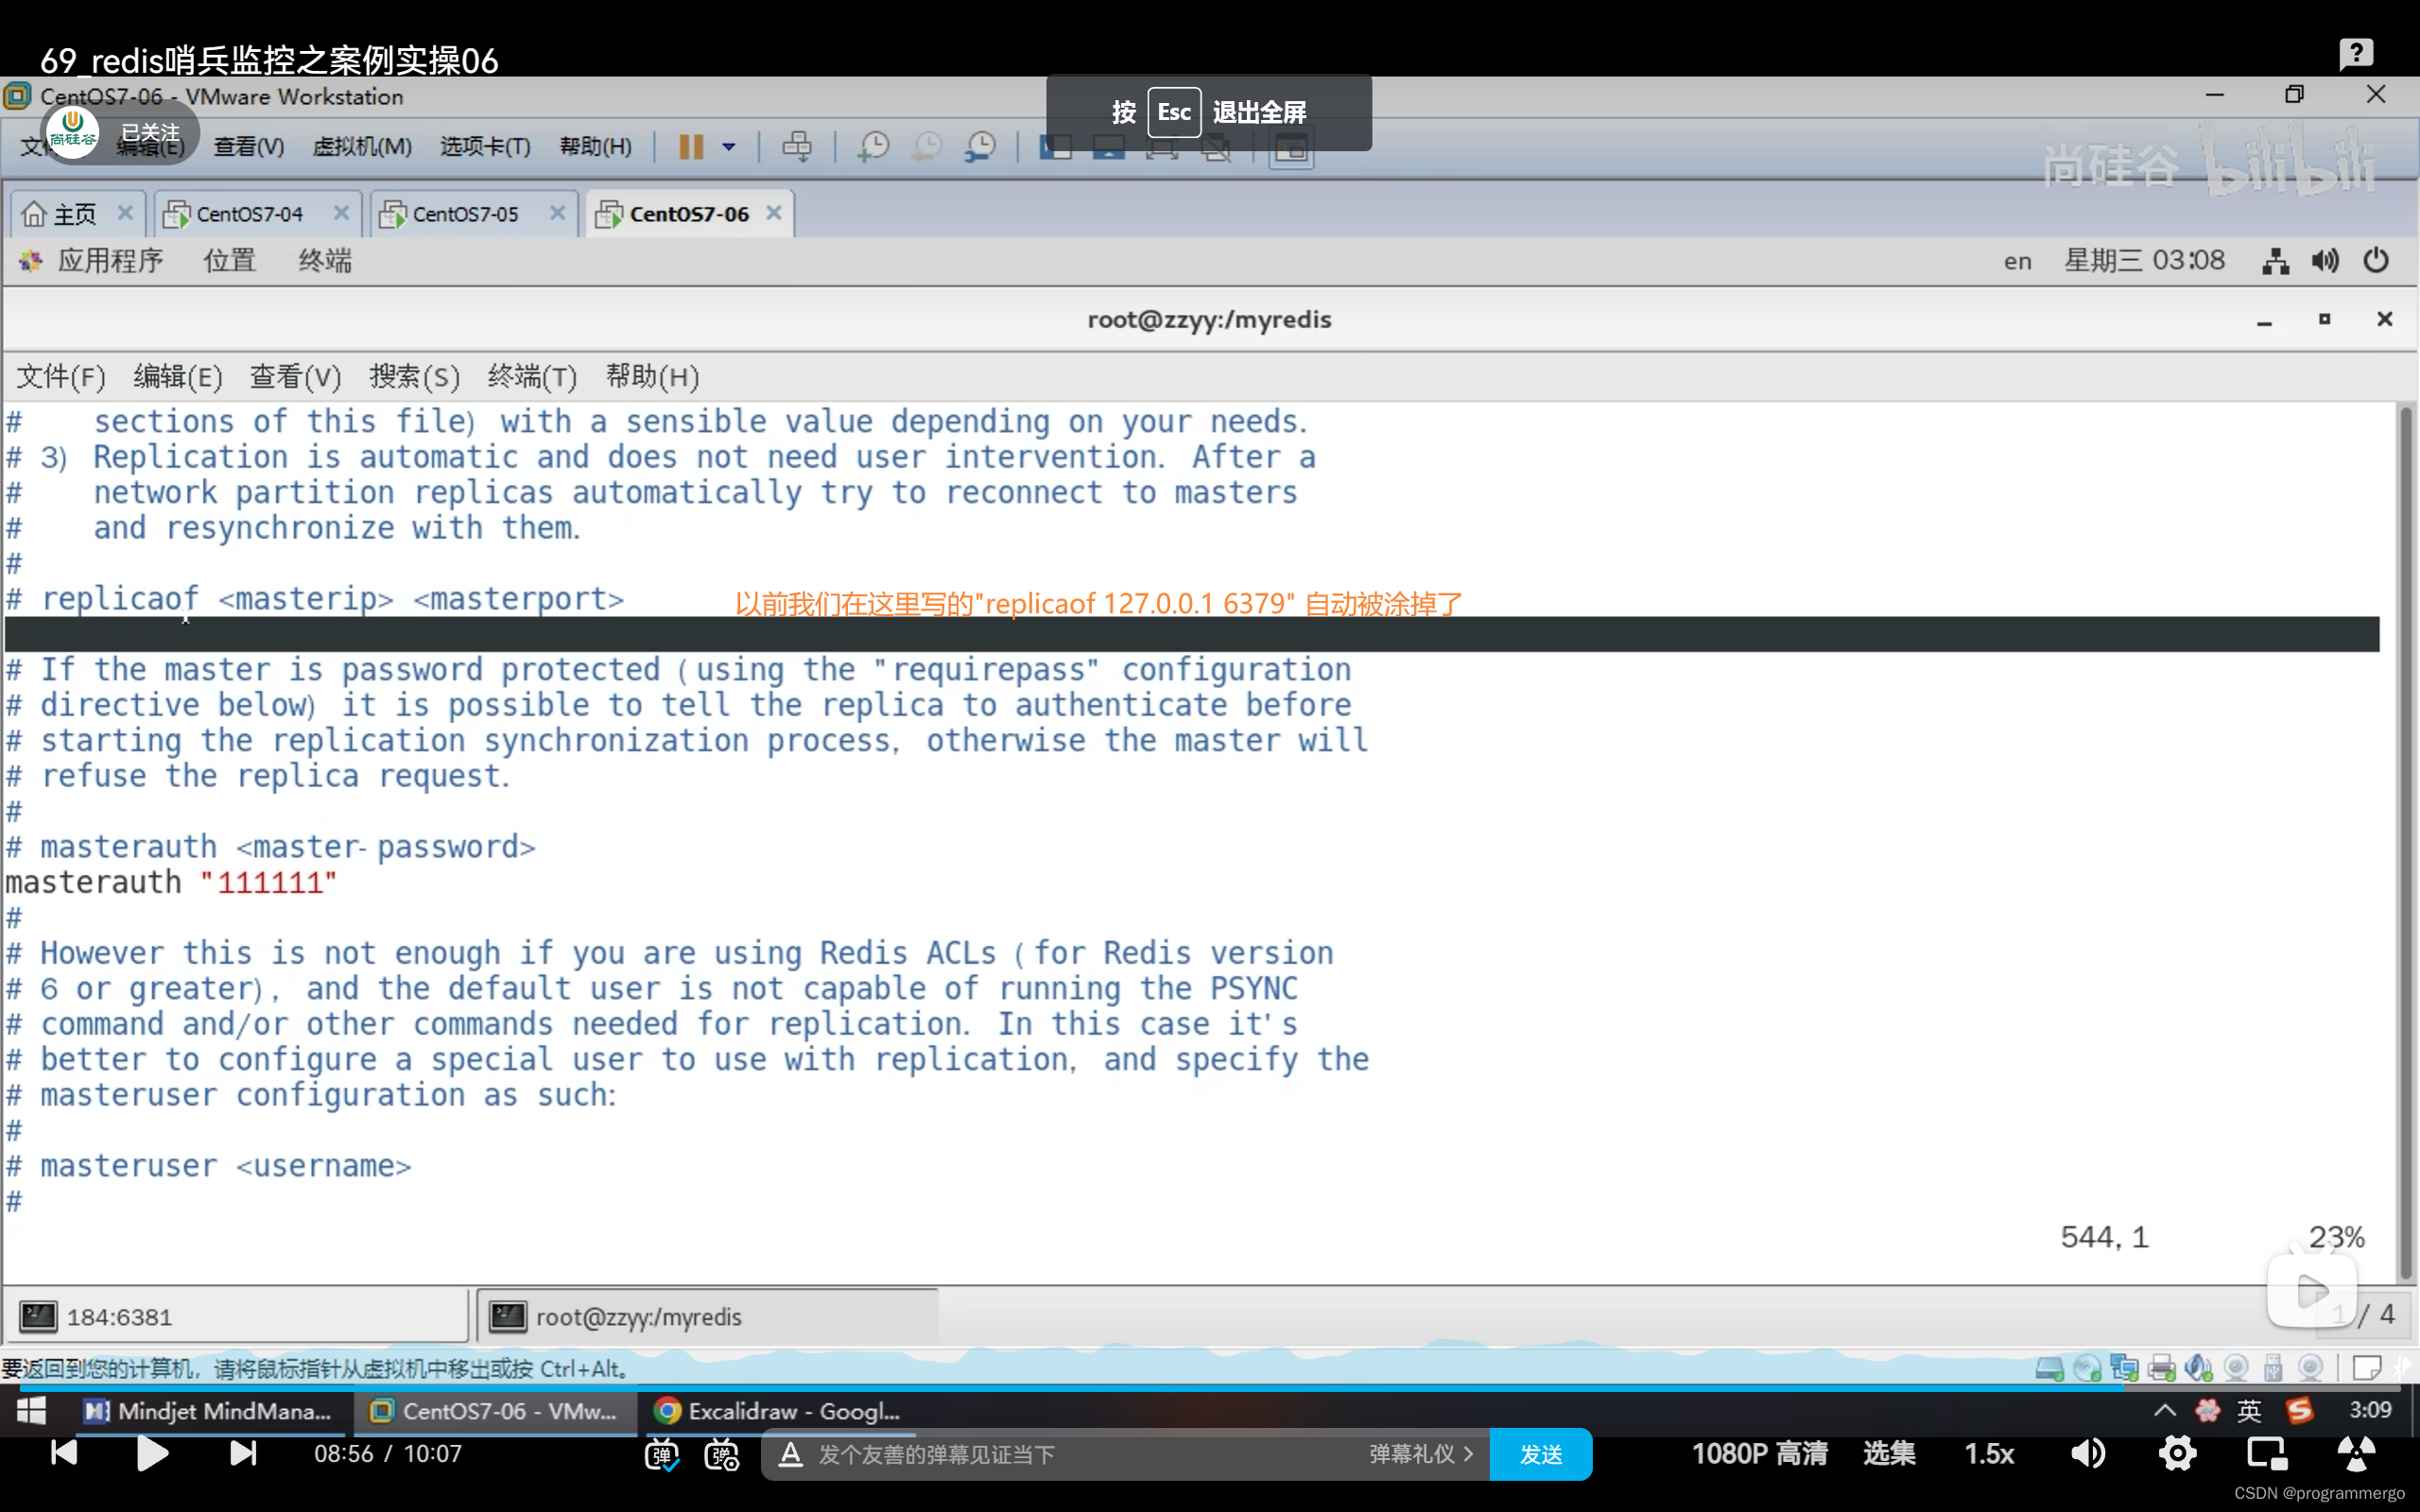Skip to the next video
This screenshot has height=1512, width=2420.
[243, 1453]
